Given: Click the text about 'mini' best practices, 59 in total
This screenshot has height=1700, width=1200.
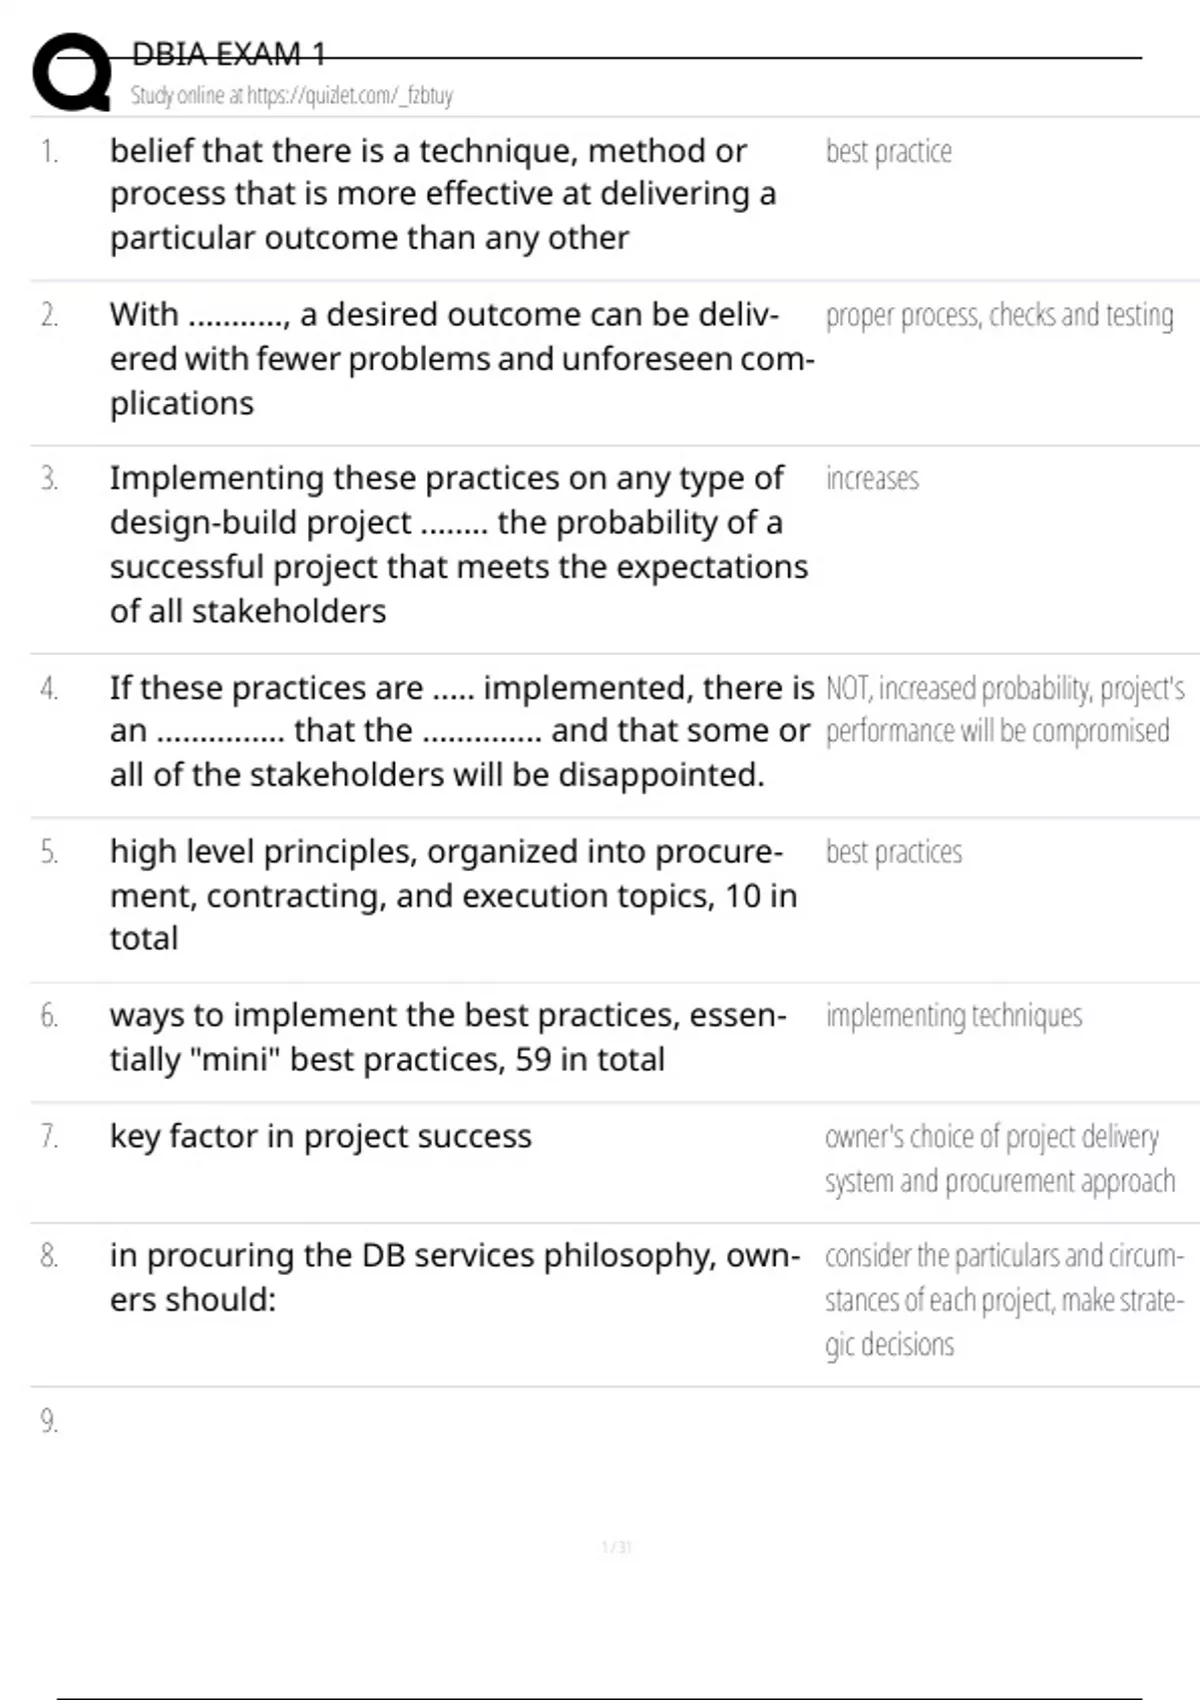Looking at the screenshot, I should [448, 1037].
